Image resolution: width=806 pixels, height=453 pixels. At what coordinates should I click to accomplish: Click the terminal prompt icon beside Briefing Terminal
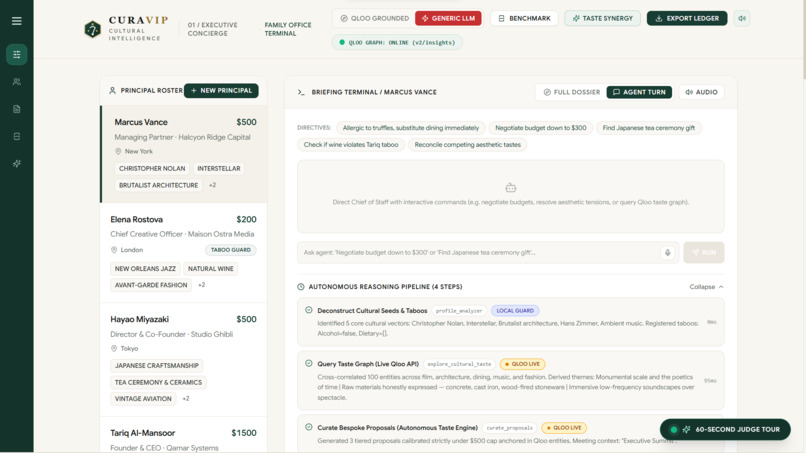point(301,92)
